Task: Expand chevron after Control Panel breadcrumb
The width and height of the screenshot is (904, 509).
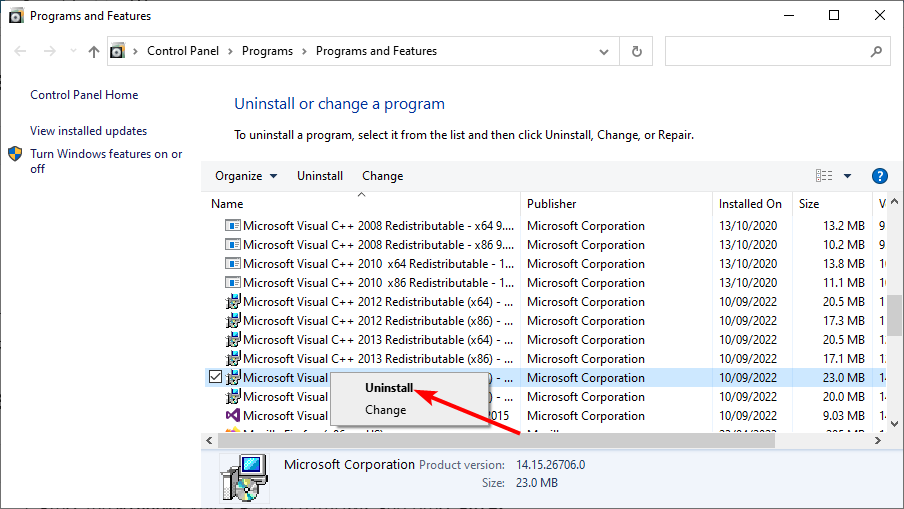Action: point(230,51)
